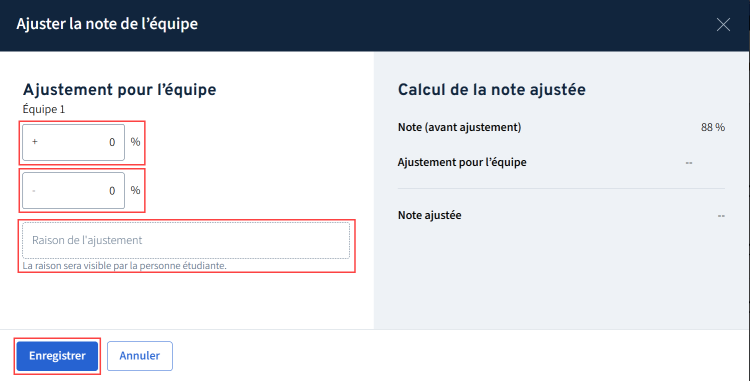Image resolution: width=750 pixels, height=381 pixels.
Task: Click the Note (avant ajustement) label
Action: pos(460,127)
